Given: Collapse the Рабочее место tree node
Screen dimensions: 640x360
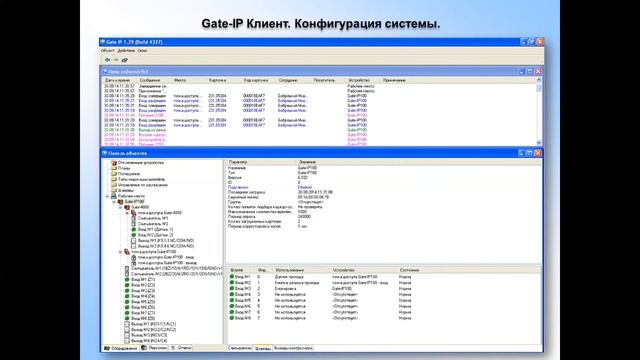Looking at the screenshot, I should pyautogui.click(x=108, y=196).
